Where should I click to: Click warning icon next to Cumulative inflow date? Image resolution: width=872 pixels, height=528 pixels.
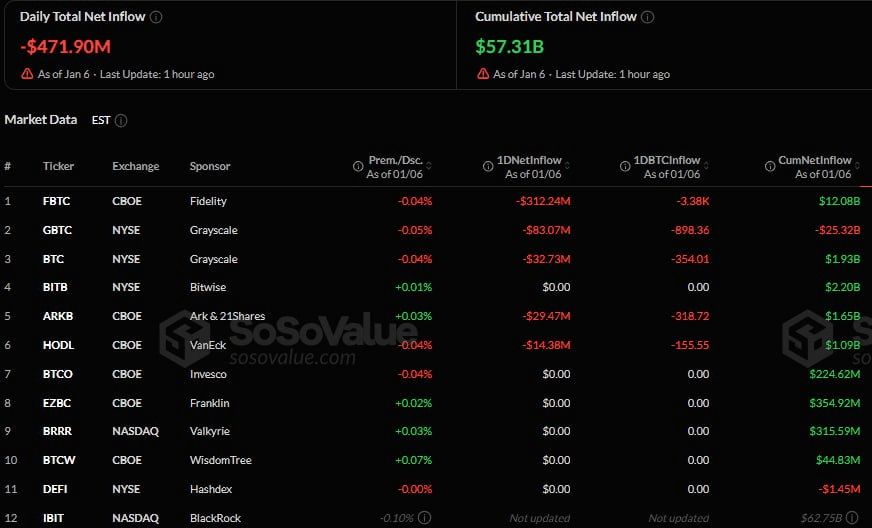[x=483, y=74]
